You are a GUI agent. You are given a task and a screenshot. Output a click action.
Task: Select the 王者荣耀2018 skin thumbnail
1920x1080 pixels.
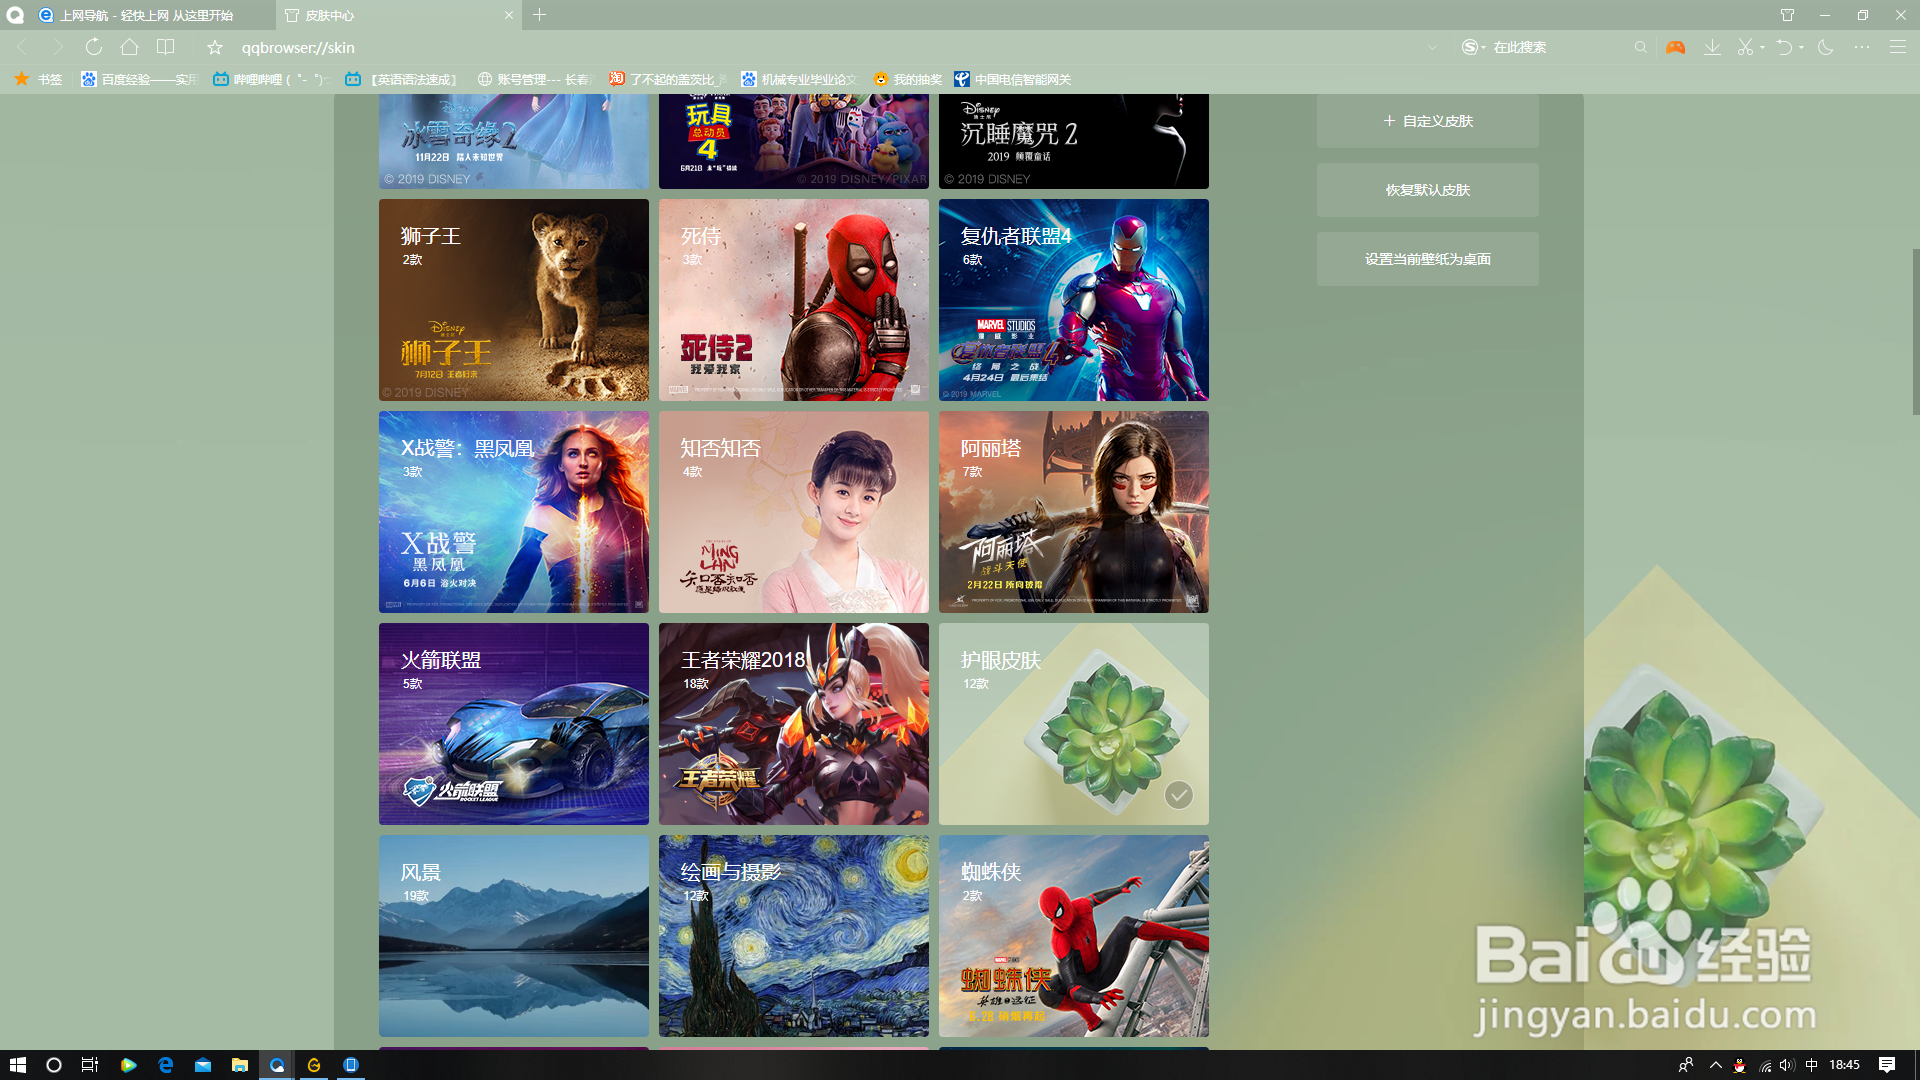[793, 724]
